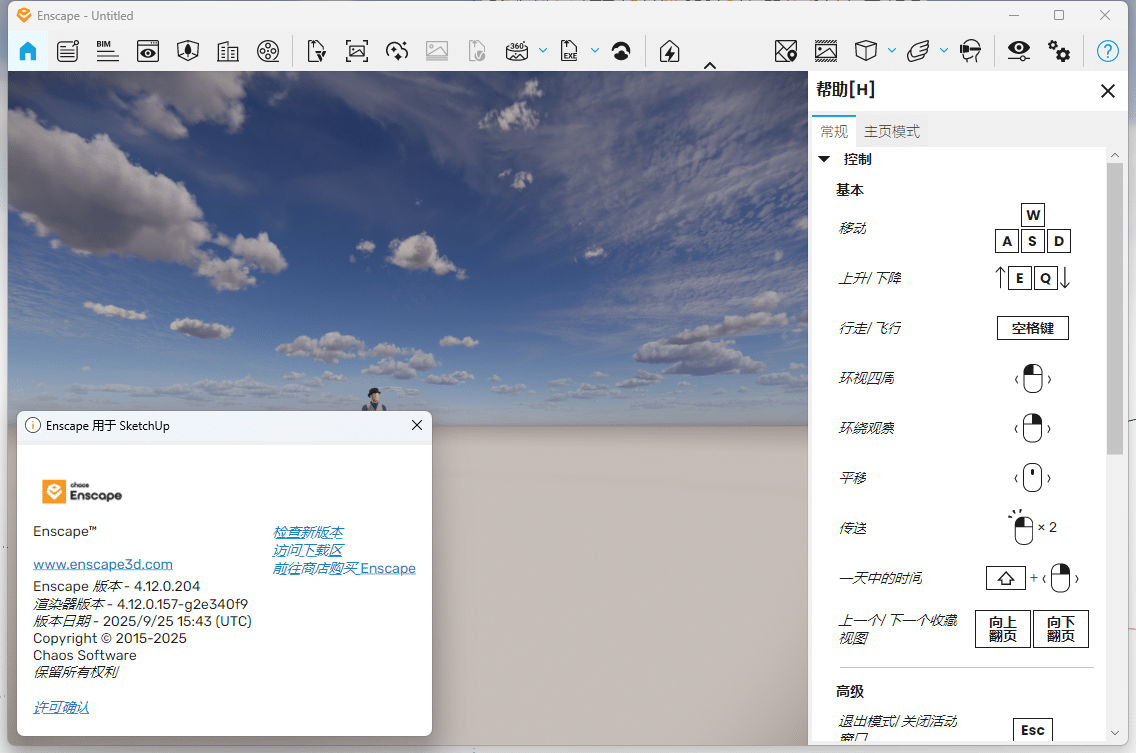This screenshot has height=753, width=1136.
Task: Expand the EXE export dropdown arrow
Action: (x=595, y=50)
